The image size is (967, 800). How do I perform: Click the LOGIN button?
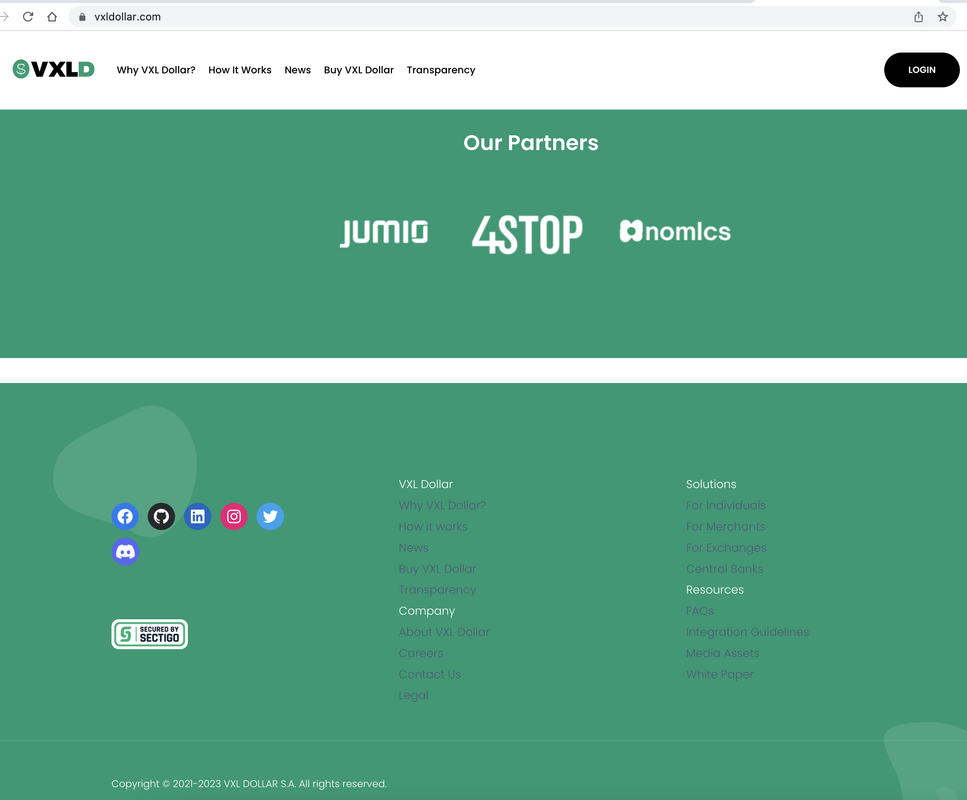(x=921, y=70)
